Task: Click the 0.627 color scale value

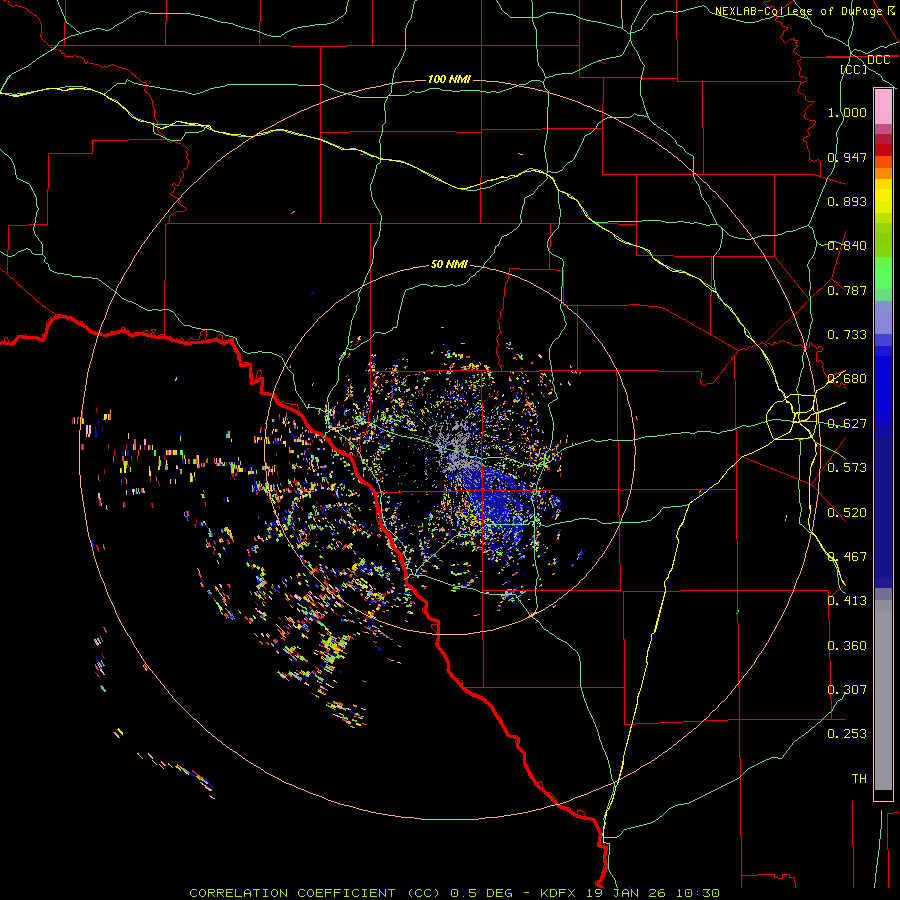Action: click(x=847, y=424)
